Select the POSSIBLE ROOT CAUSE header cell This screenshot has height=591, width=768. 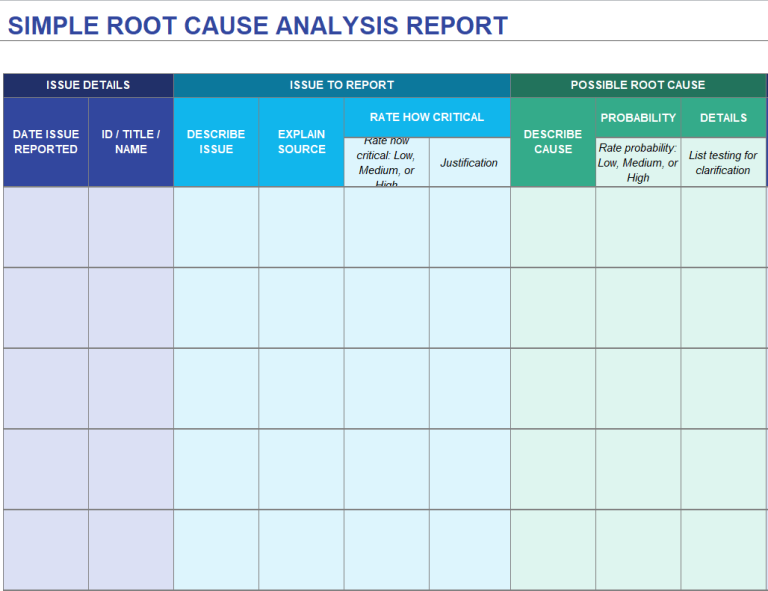click(x=638, y=85)
